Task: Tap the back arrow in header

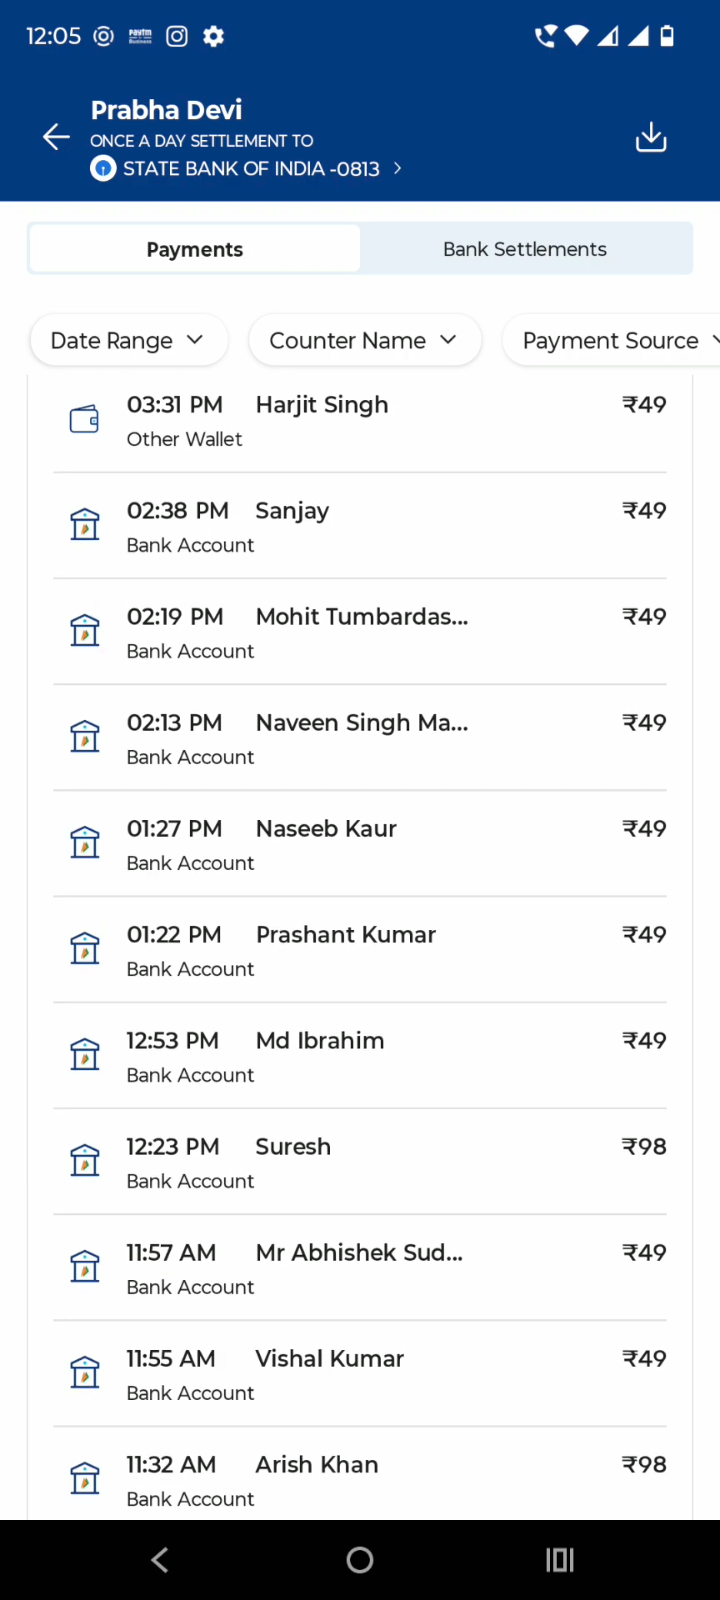Action: click(57, 138)
